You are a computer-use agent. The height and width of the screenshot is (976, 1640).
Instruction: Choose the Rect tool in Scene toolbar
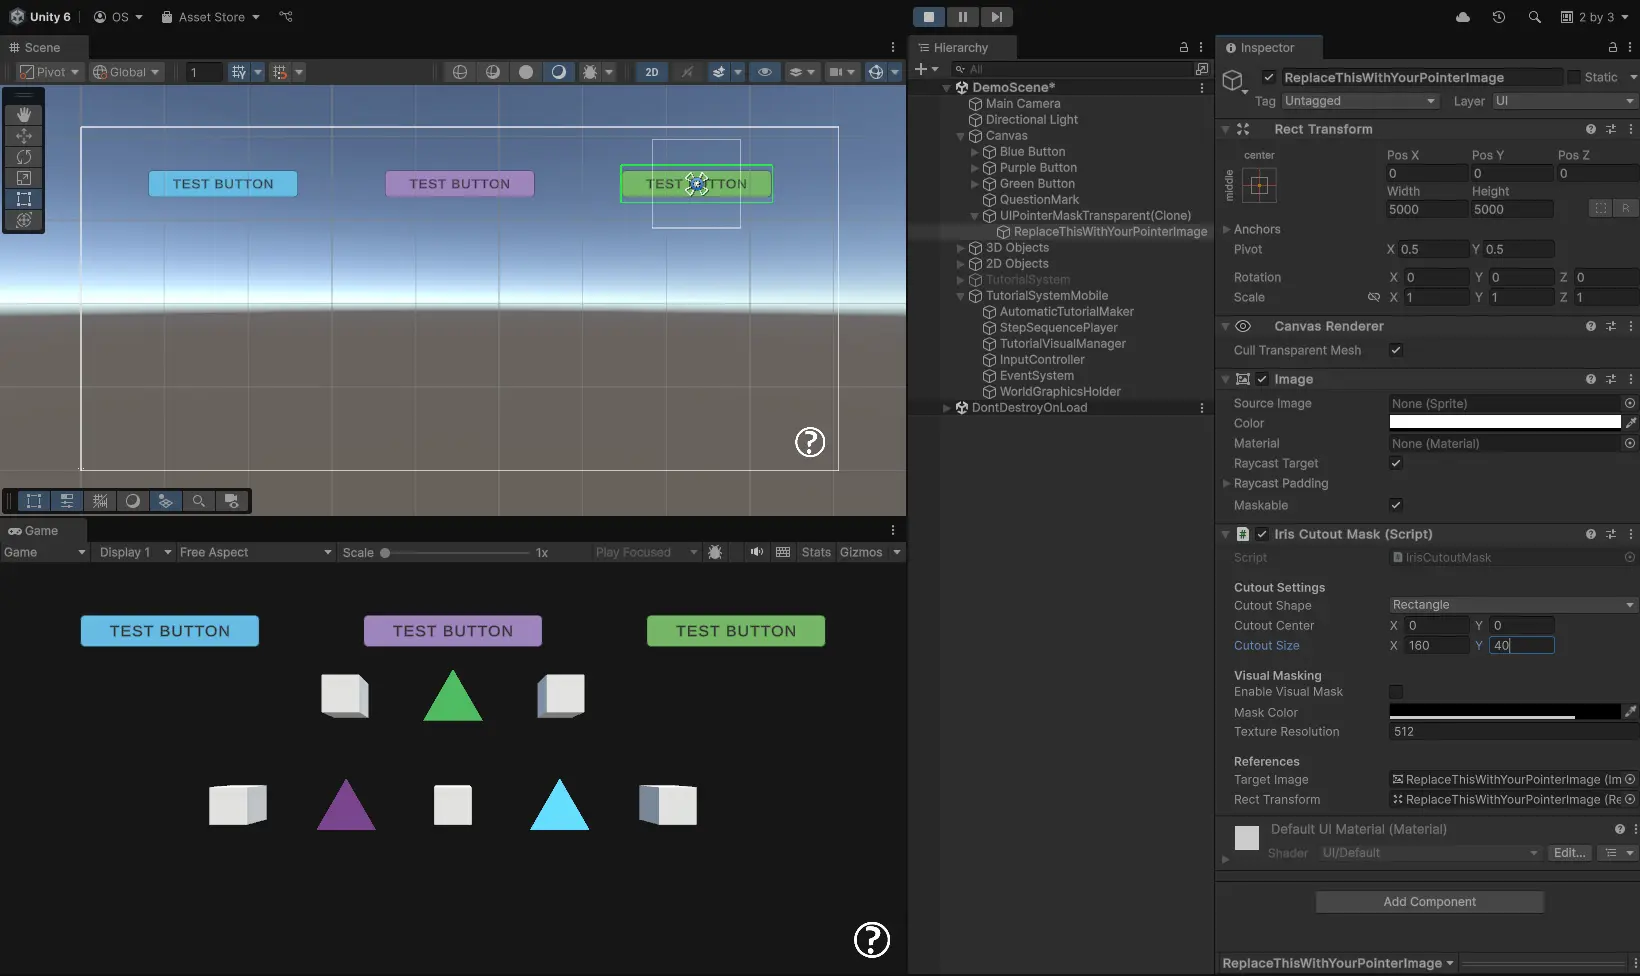tap(24, 199)
